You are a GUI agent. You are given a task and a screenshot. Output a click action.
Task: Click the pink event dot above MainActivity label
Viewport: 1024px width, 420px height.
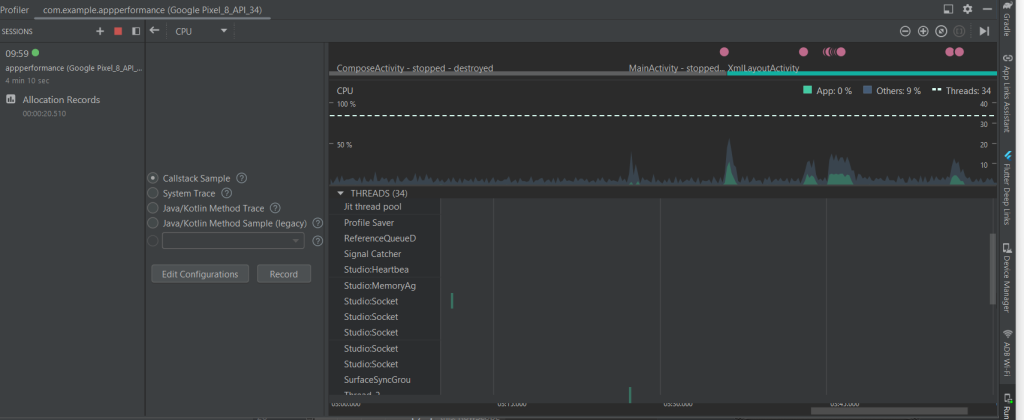[724, 52]
